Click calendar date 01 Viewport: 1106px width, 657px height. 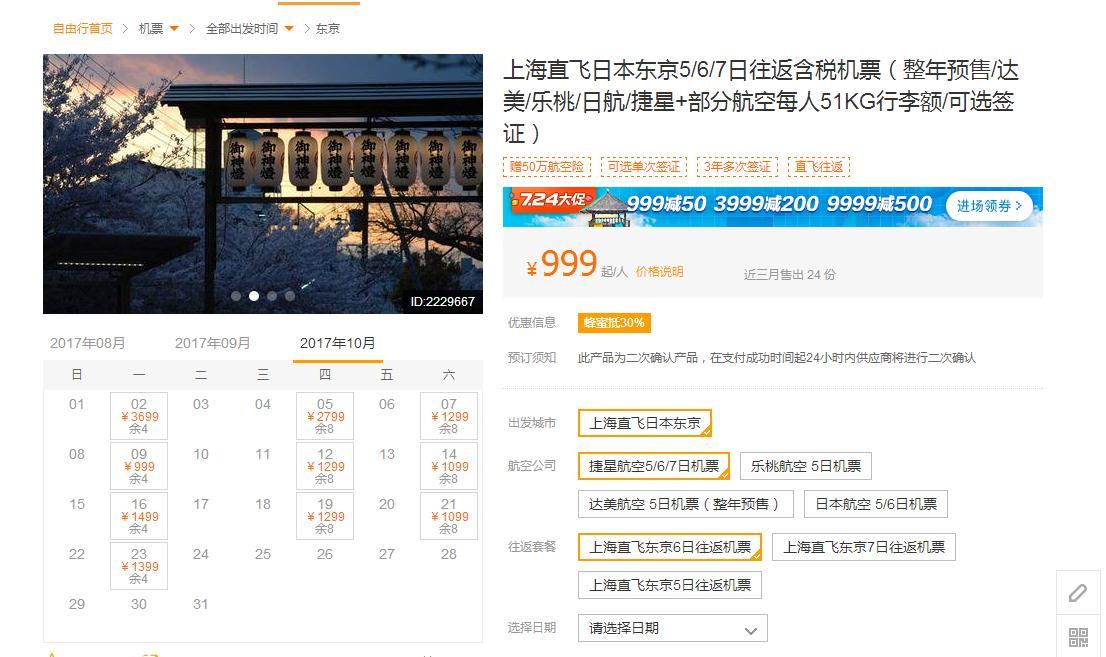click(76, 404)
